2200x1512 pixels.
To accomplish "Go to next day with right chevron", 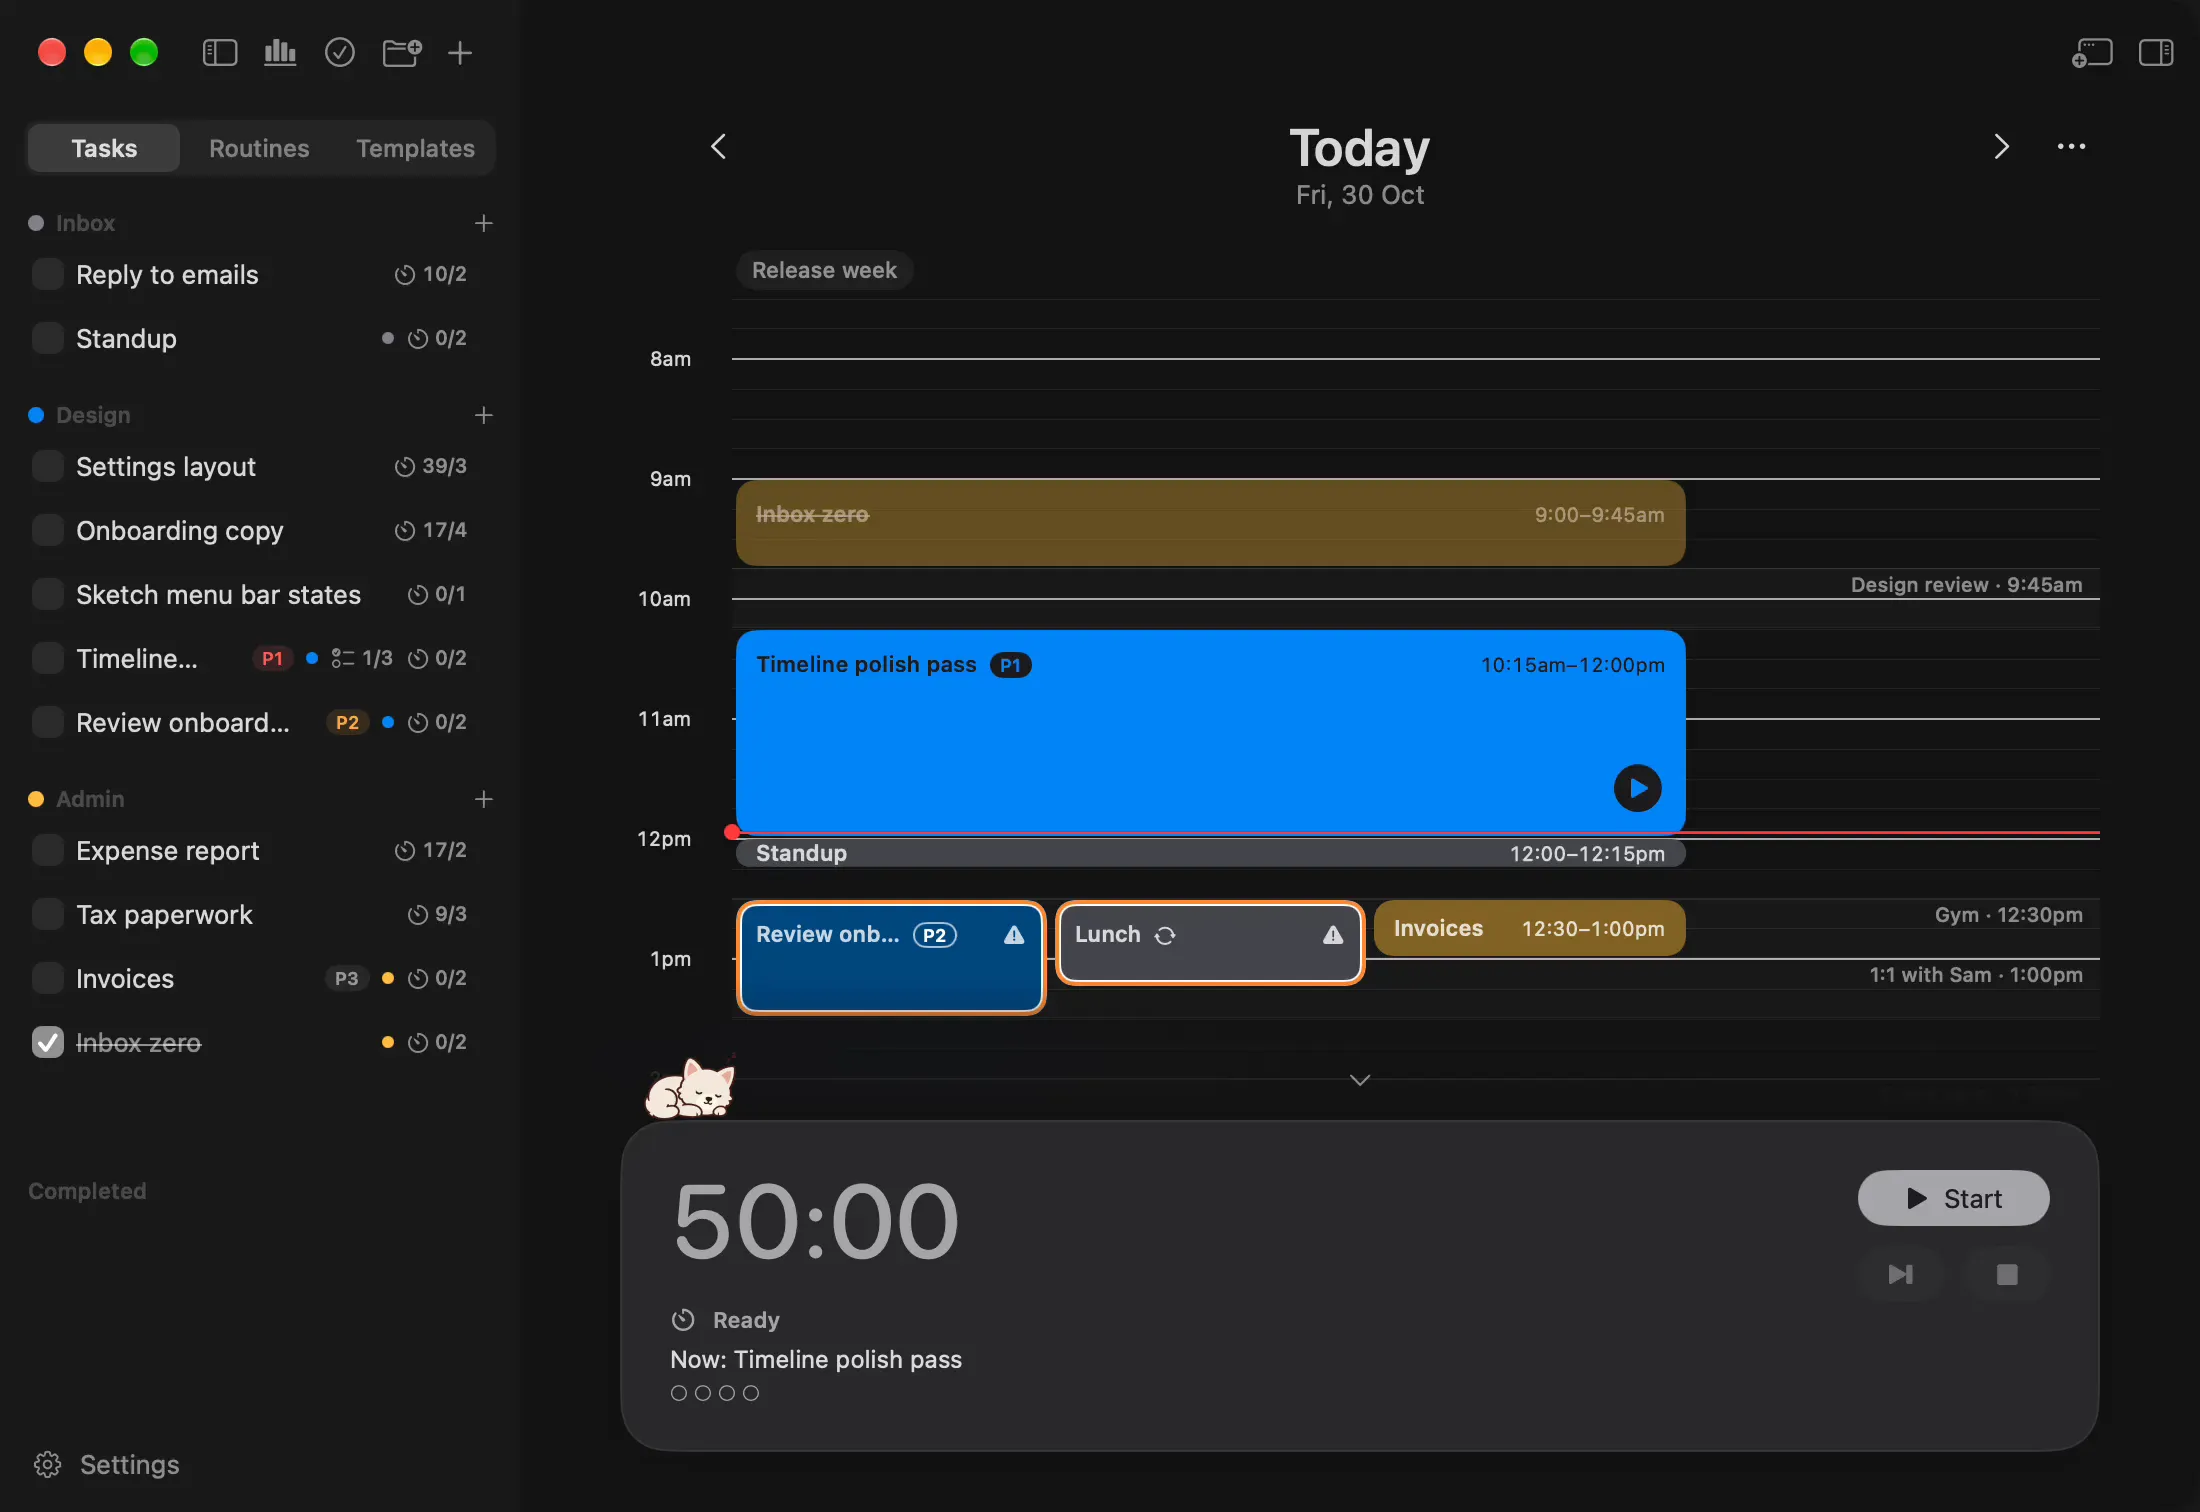I will pyautogui.click(x=2001, y=147).
